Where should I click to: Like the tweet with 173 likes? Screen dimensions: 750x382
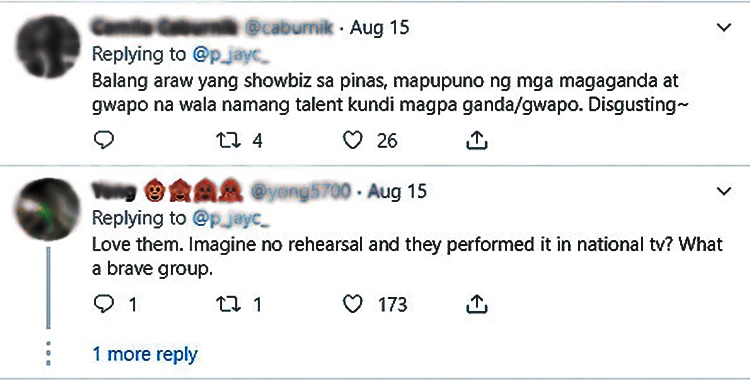point(353,304)
